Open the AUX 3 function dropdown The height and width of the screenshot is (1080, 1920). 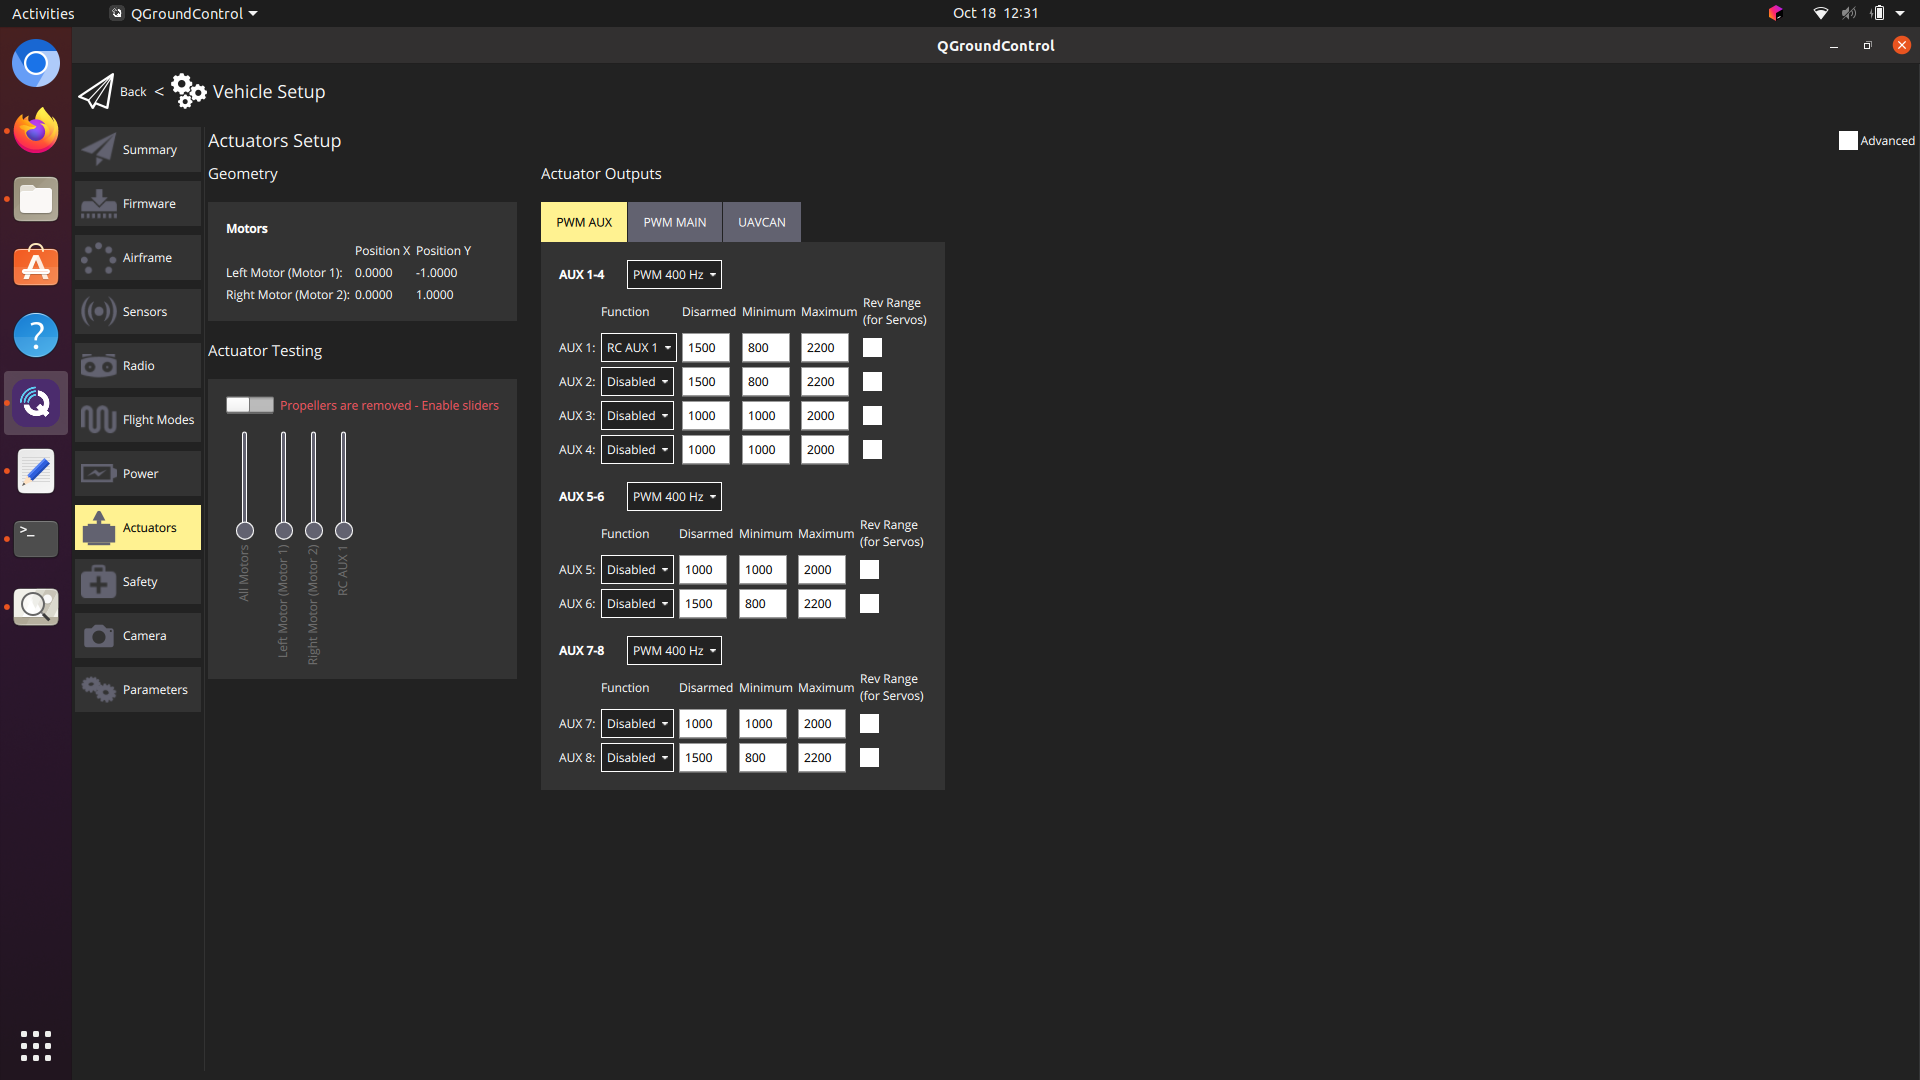[x=637, y=416]
